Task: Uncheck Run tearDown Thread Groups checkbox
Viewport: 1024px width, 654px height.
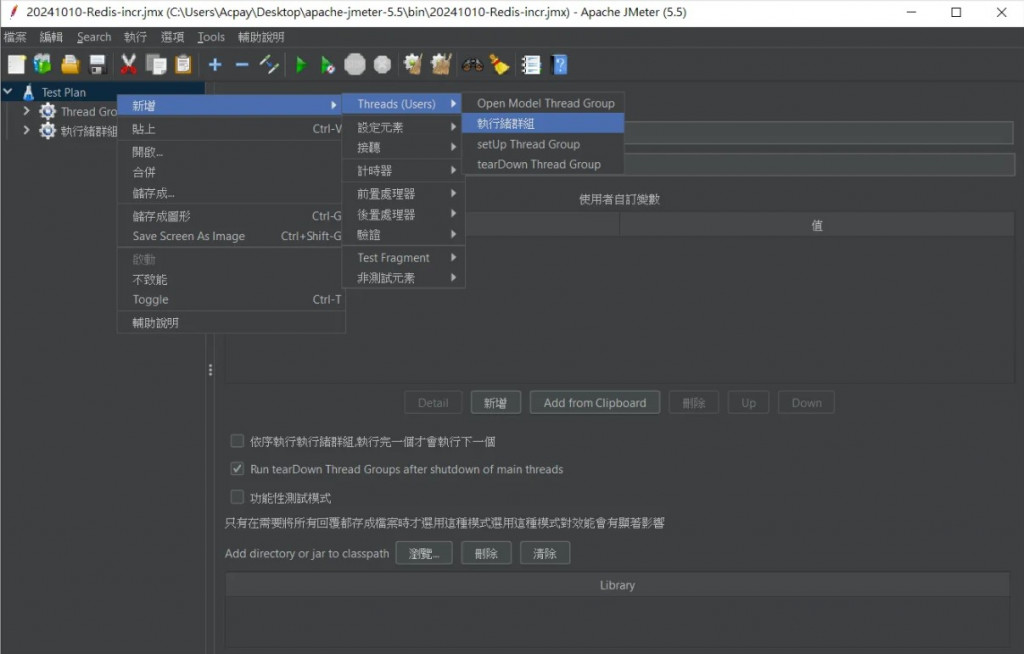Action: [237, 468]
